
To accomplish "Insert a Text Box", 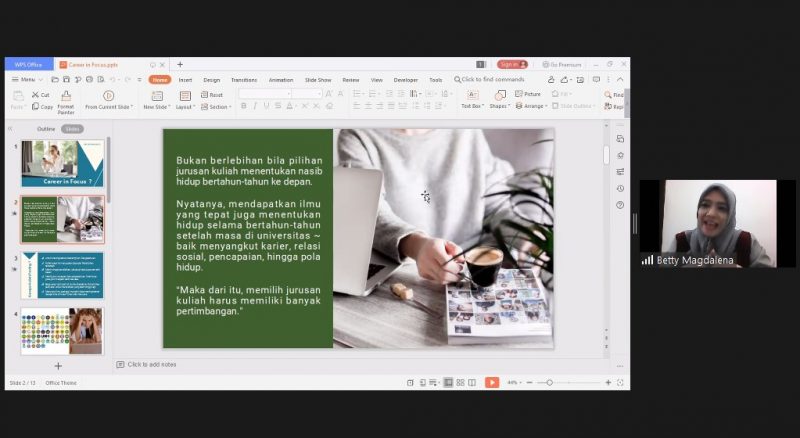I will coord(472,95).
